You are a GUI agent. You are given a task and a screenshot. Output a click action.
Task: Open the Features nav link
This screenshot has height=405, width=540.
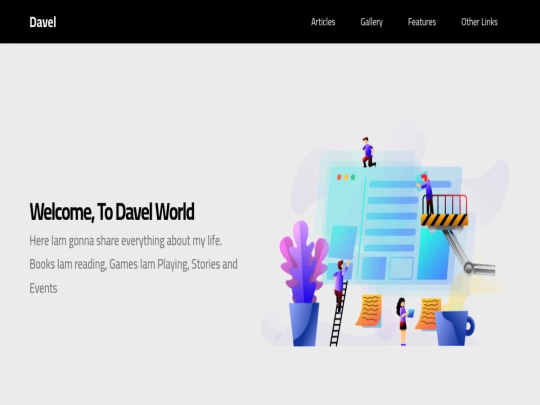coord(422,22)
